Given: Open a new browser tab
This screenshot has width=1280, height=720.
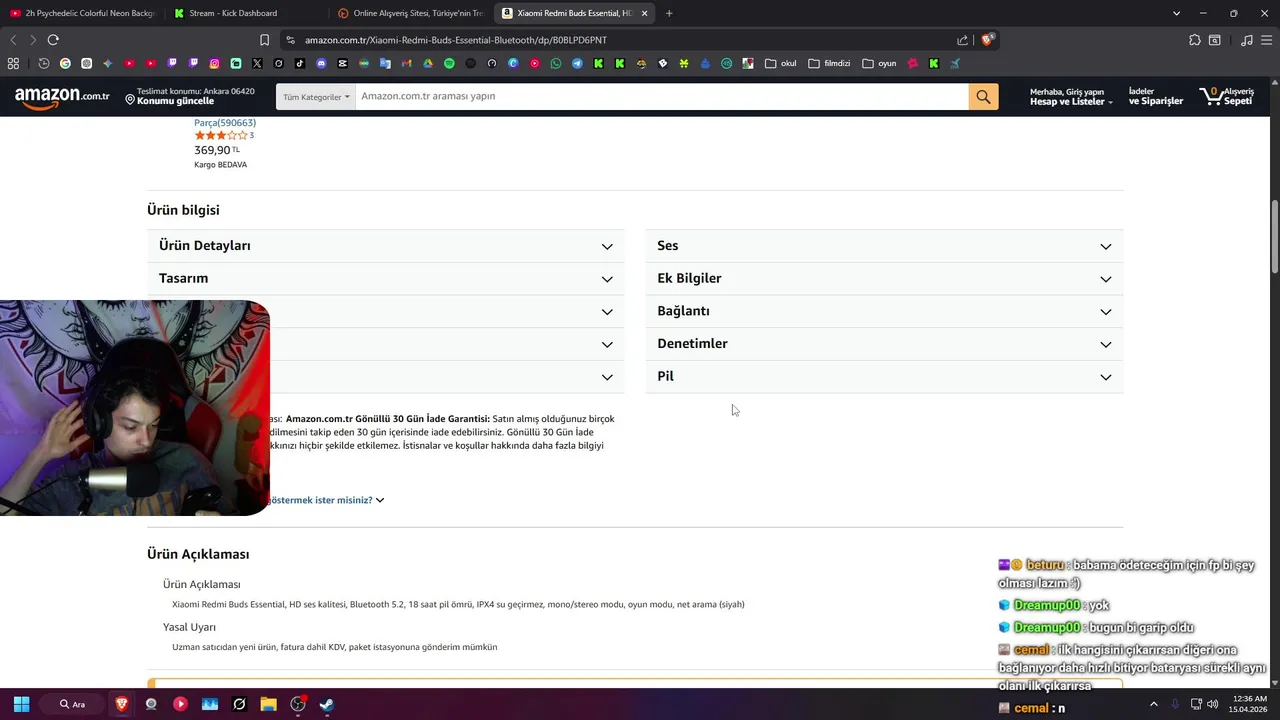Looking at the screenshot, I should click(669, 13).
